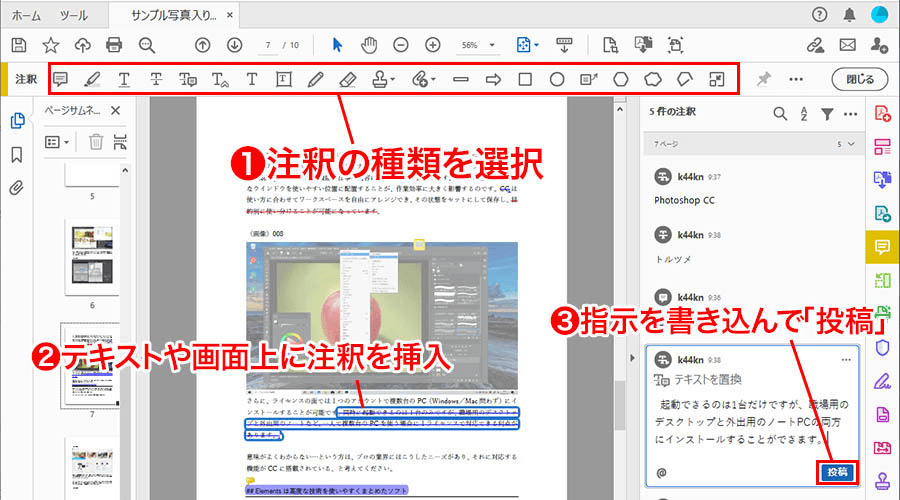Search comments with magnifier icon
The width and height of the screenshot is (900, 500).
pyautogui.click(x=779, y=114)
